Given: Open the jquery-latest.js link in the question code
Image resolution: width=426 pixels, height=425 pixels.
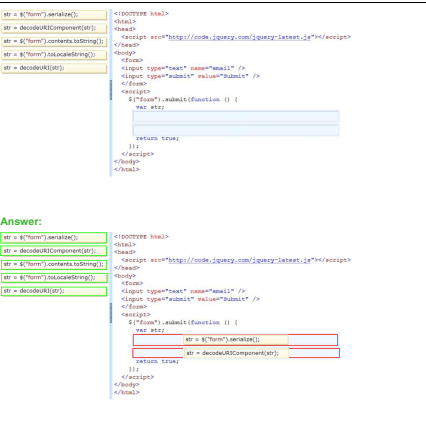Looking at the screenshot, I should tap(239, 37).
